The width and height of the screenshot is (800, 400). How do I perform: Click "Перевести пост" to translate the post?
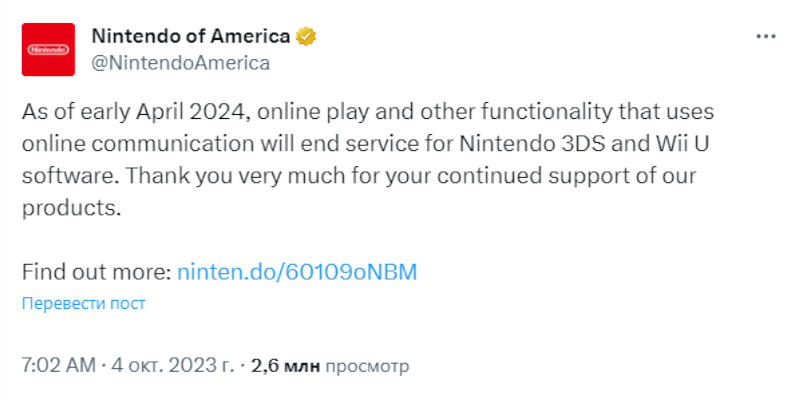(x=83, y=303)
